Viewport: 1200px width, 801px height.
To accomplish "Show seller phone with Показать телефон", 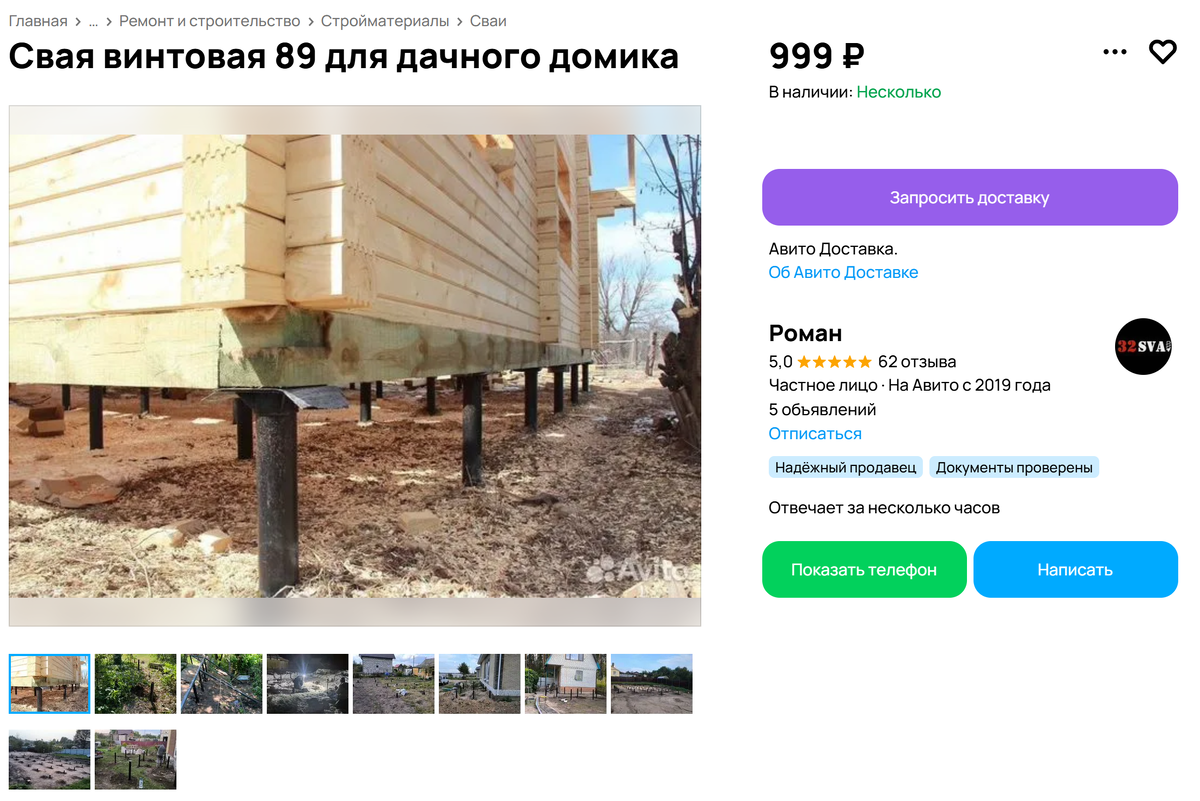I will pyautogui.click(x=864, y=570).
